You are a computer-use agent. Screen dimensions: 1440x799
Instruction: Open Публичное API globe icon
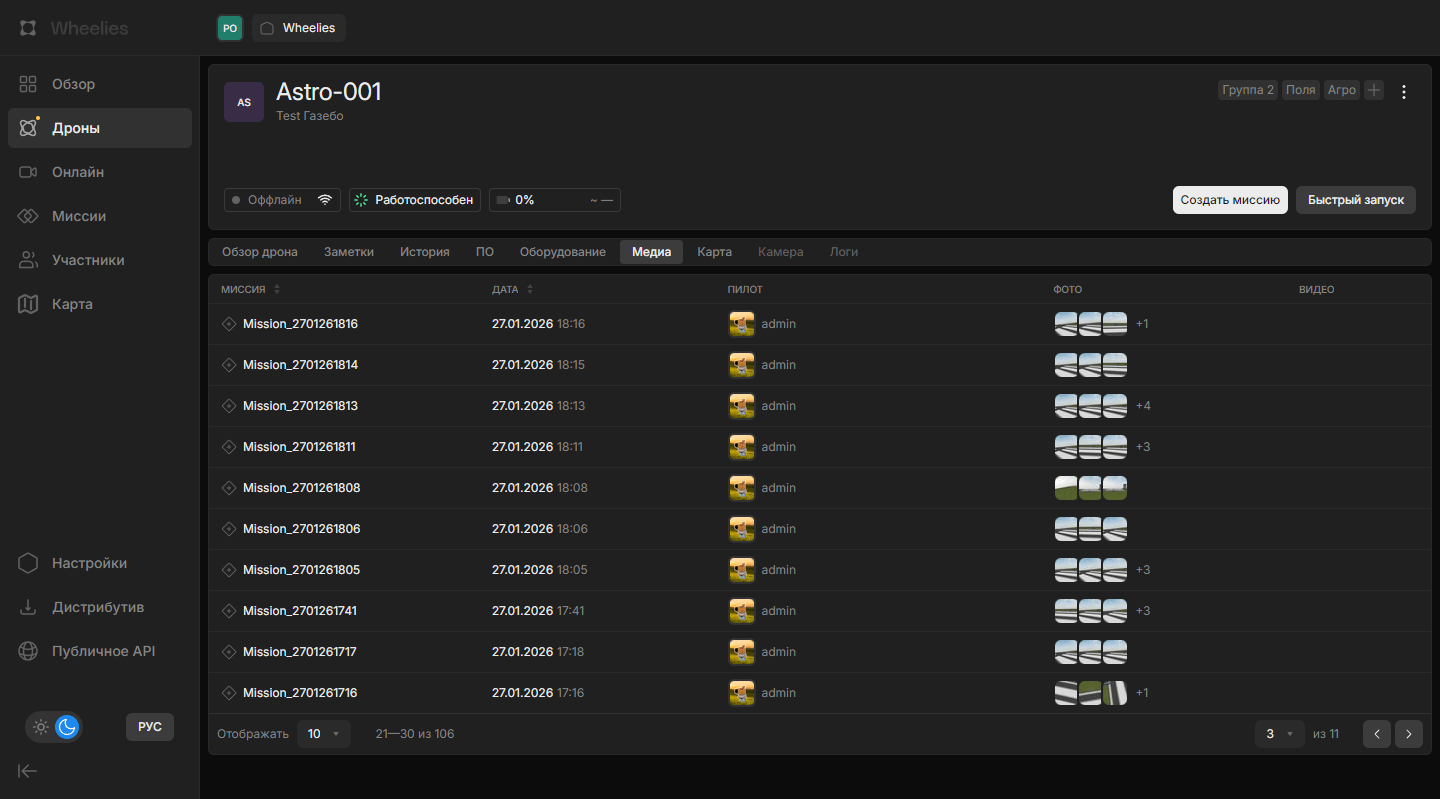tap(28, 651)
